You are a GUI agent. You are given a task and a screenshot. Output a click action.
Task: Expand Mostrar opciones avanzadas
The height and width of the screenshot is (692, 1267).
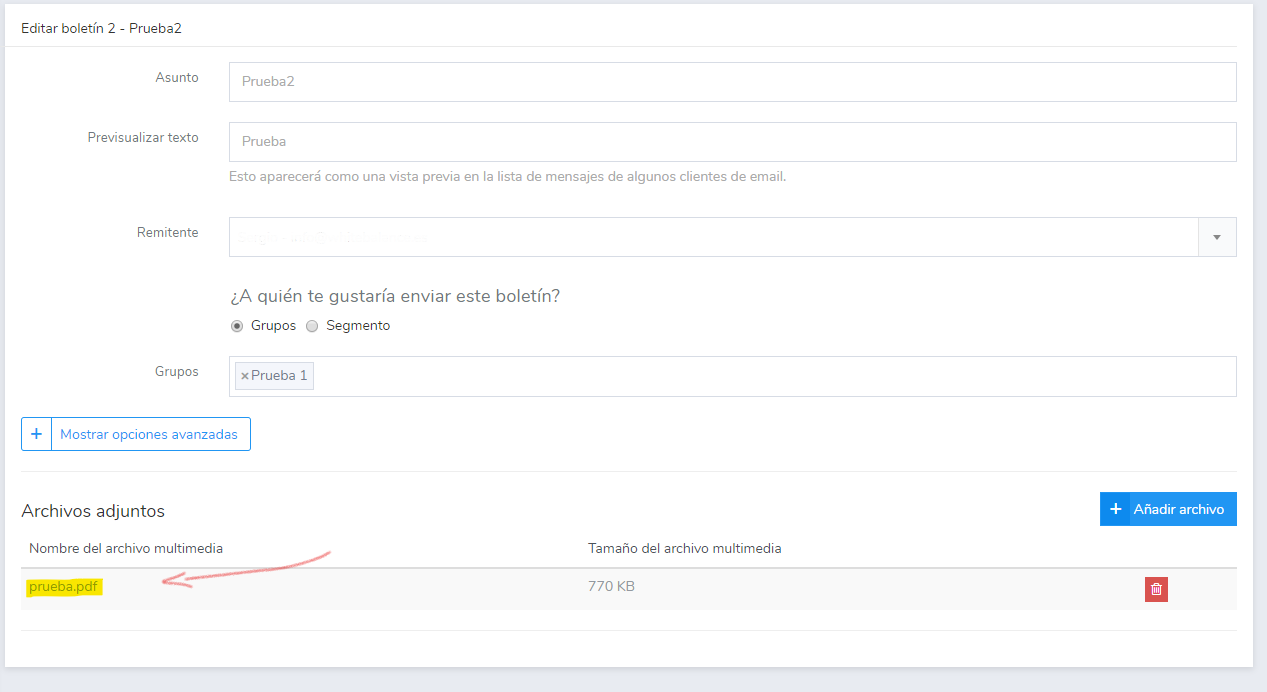pyautogui.click(x=136, y=434)
